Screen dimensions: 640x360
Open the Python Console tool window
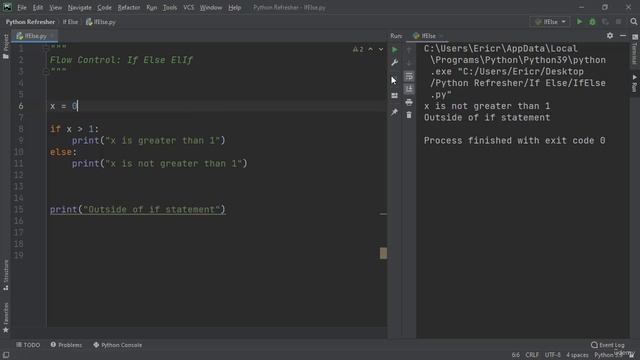pyautogui.click(x=118, y=345)
